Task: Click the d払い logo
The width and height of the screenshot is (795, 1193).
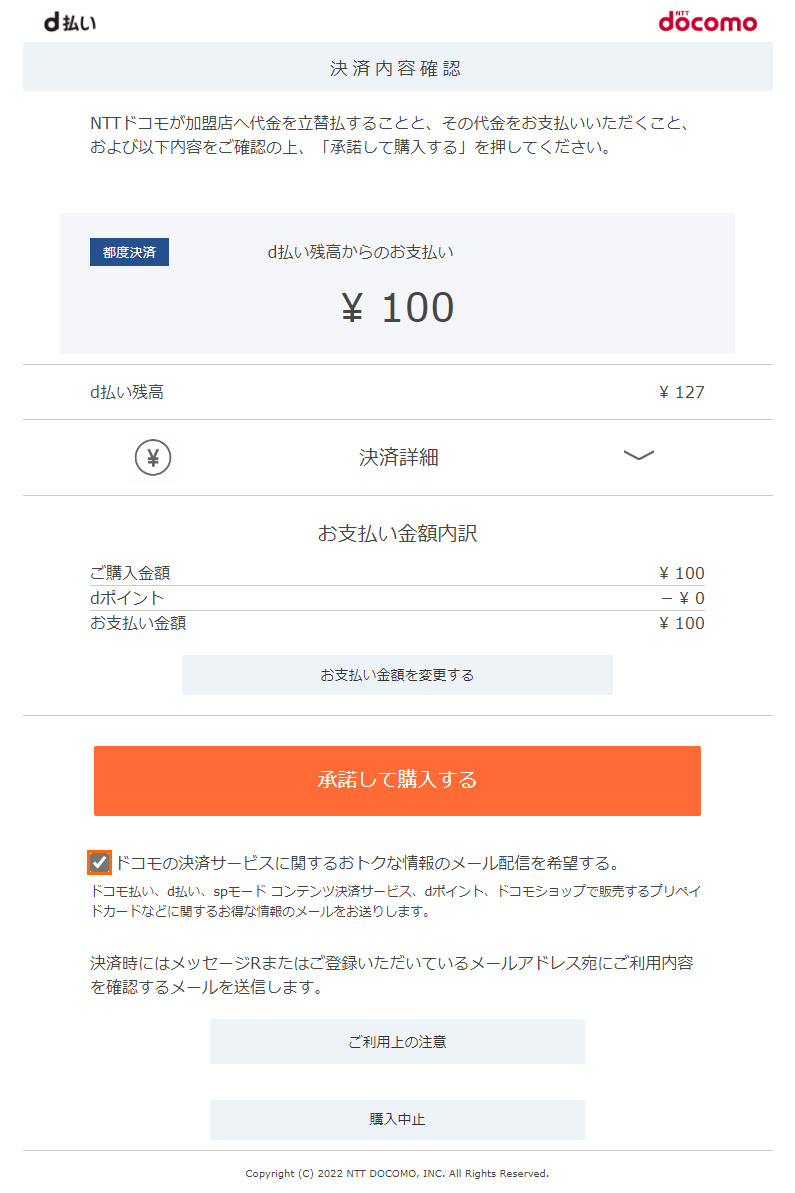Action: click(70, 22)
